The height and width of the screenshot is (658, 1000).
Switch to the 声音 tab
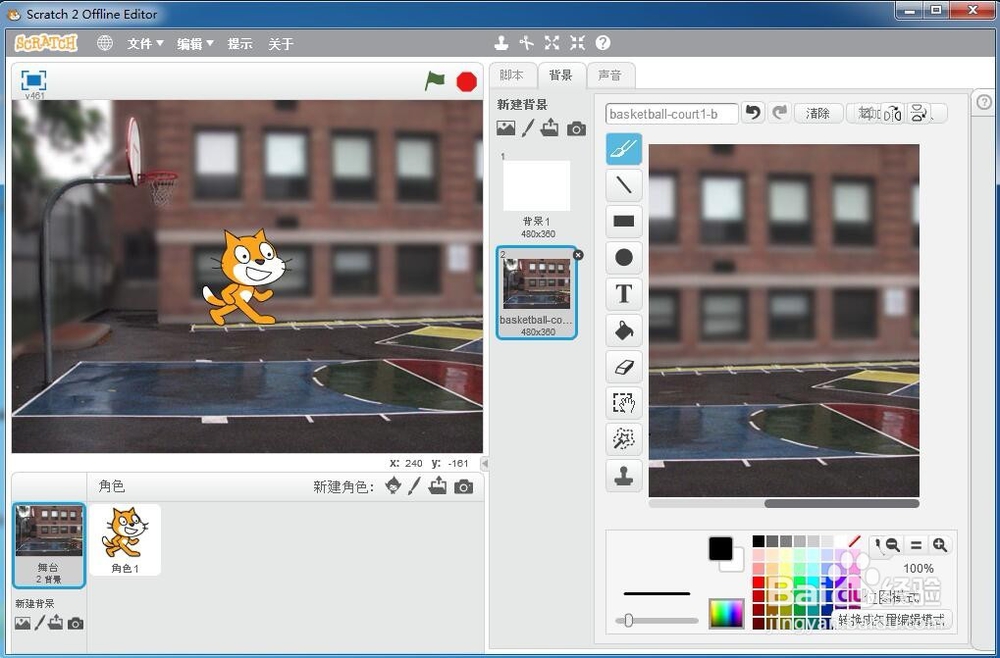[610, 75]
